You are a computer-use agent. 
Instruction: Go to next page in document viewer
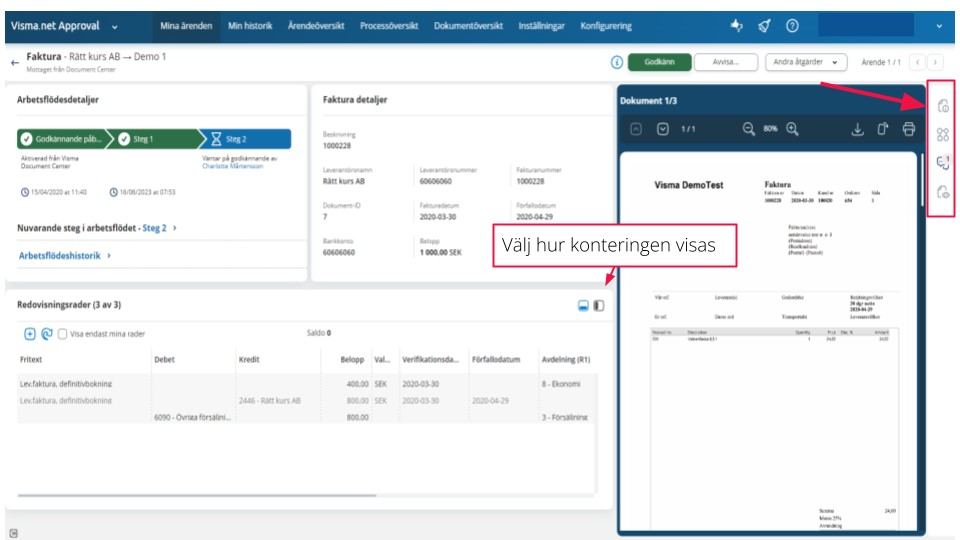click(662, 129)
